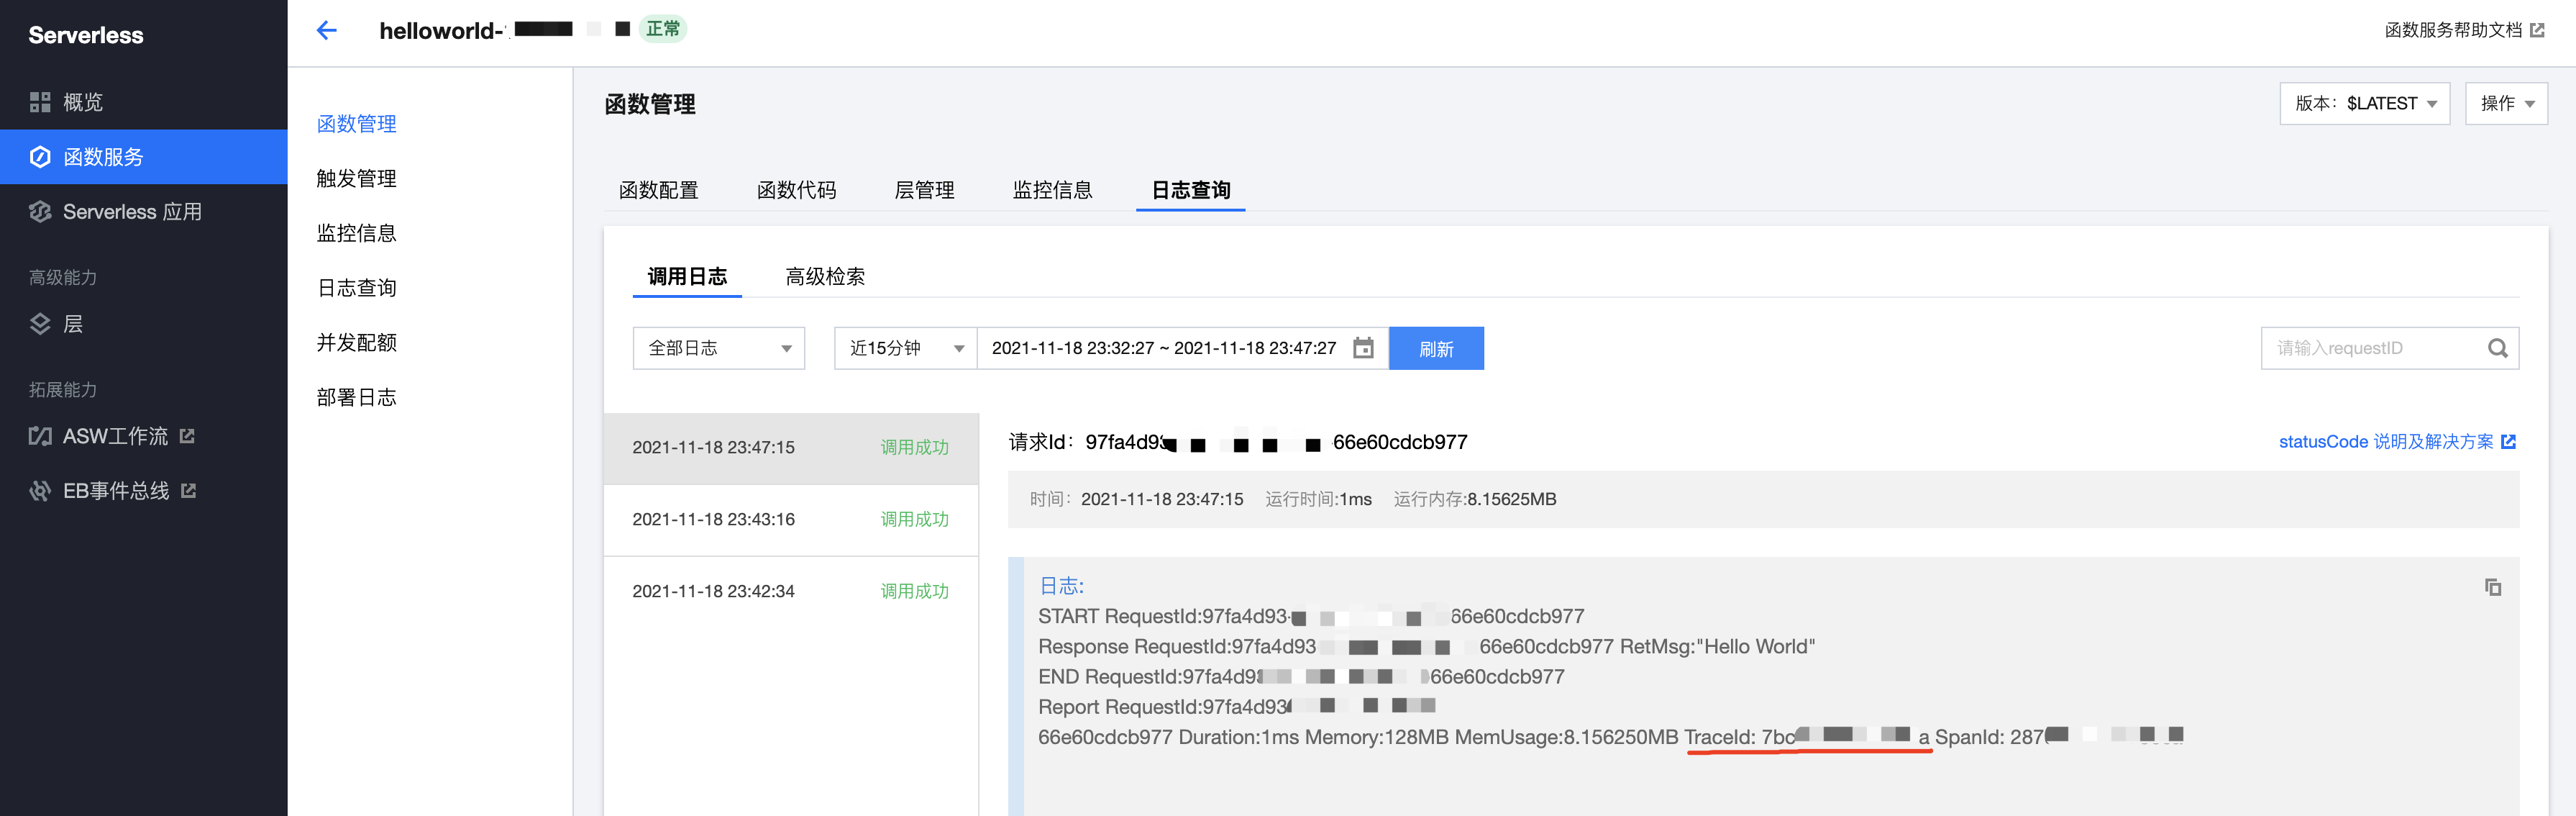2576x816 pixels.
Task: Select the 23:43:16 调用成功 log entry
Action: pos(790,520)
